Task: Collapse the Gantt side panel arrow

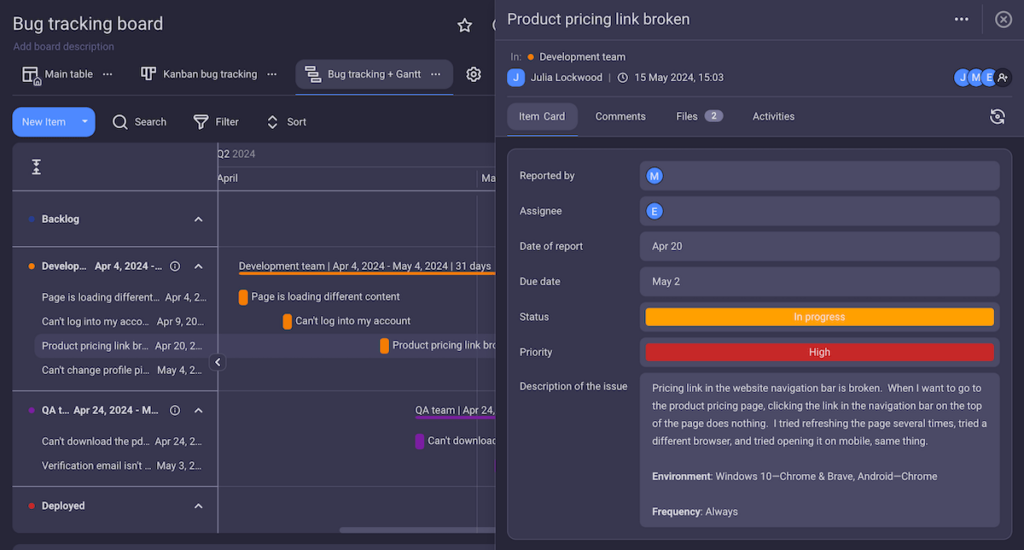Action: (217, 362)
